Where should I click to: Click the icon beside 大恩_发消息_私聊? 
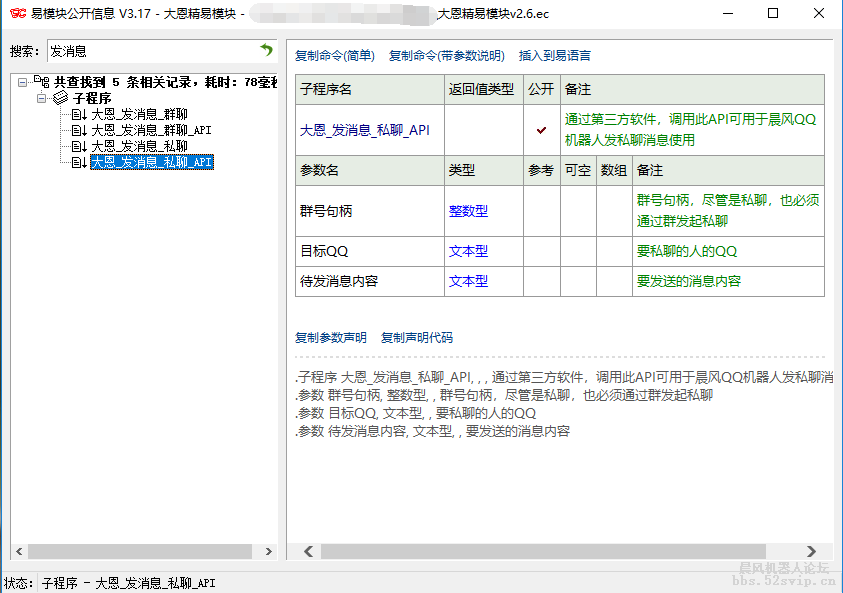79,146
